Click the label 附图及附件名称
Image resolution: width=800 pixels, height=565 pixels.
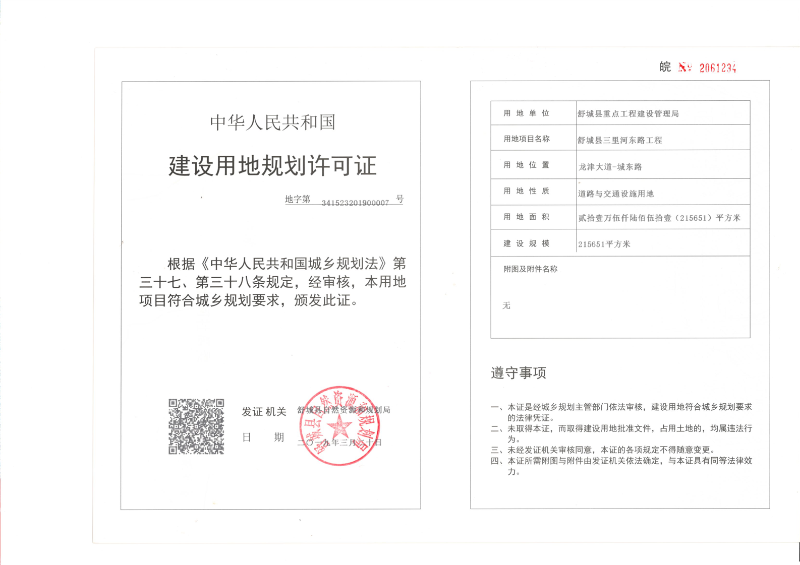tap(531, 269)
